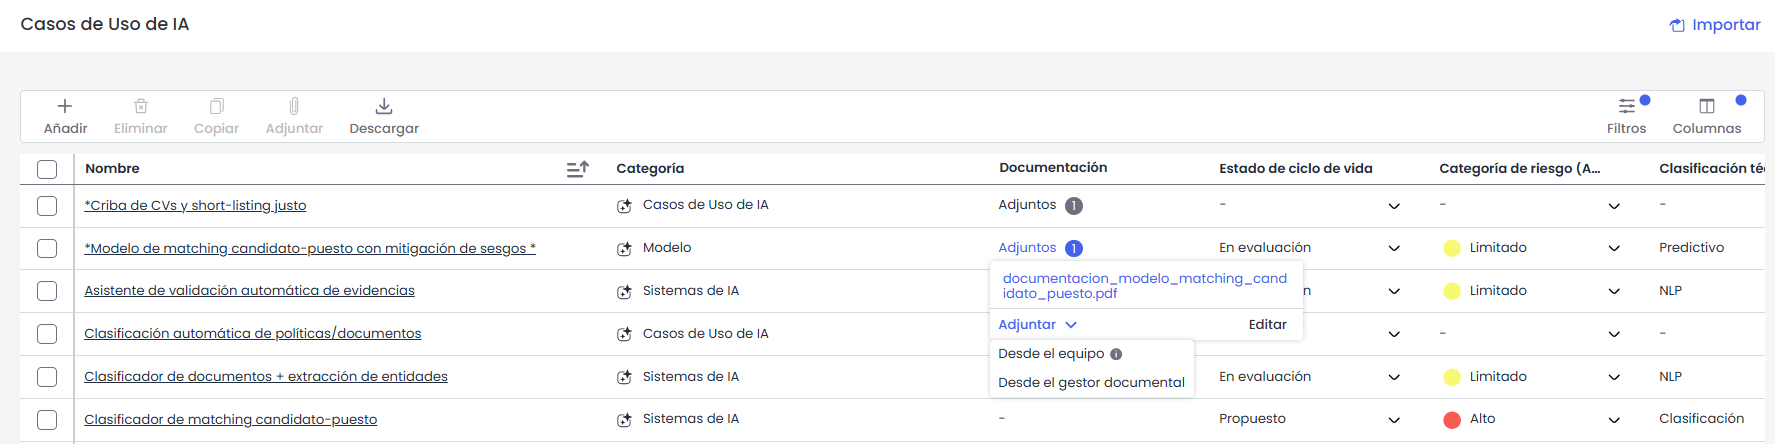
Task: Click the Importar icon at top right
Action: click(x=1677, y=25)
